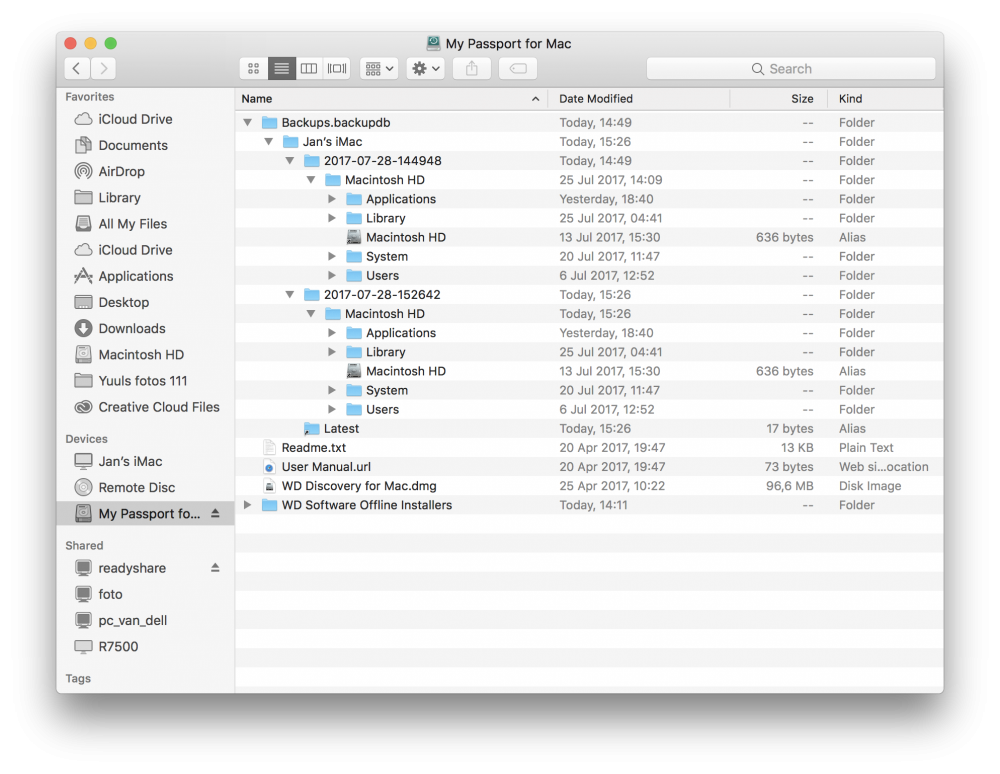The image size is (1000, 774).
Task: Sort by Size column header
Action: pos(779,99)
